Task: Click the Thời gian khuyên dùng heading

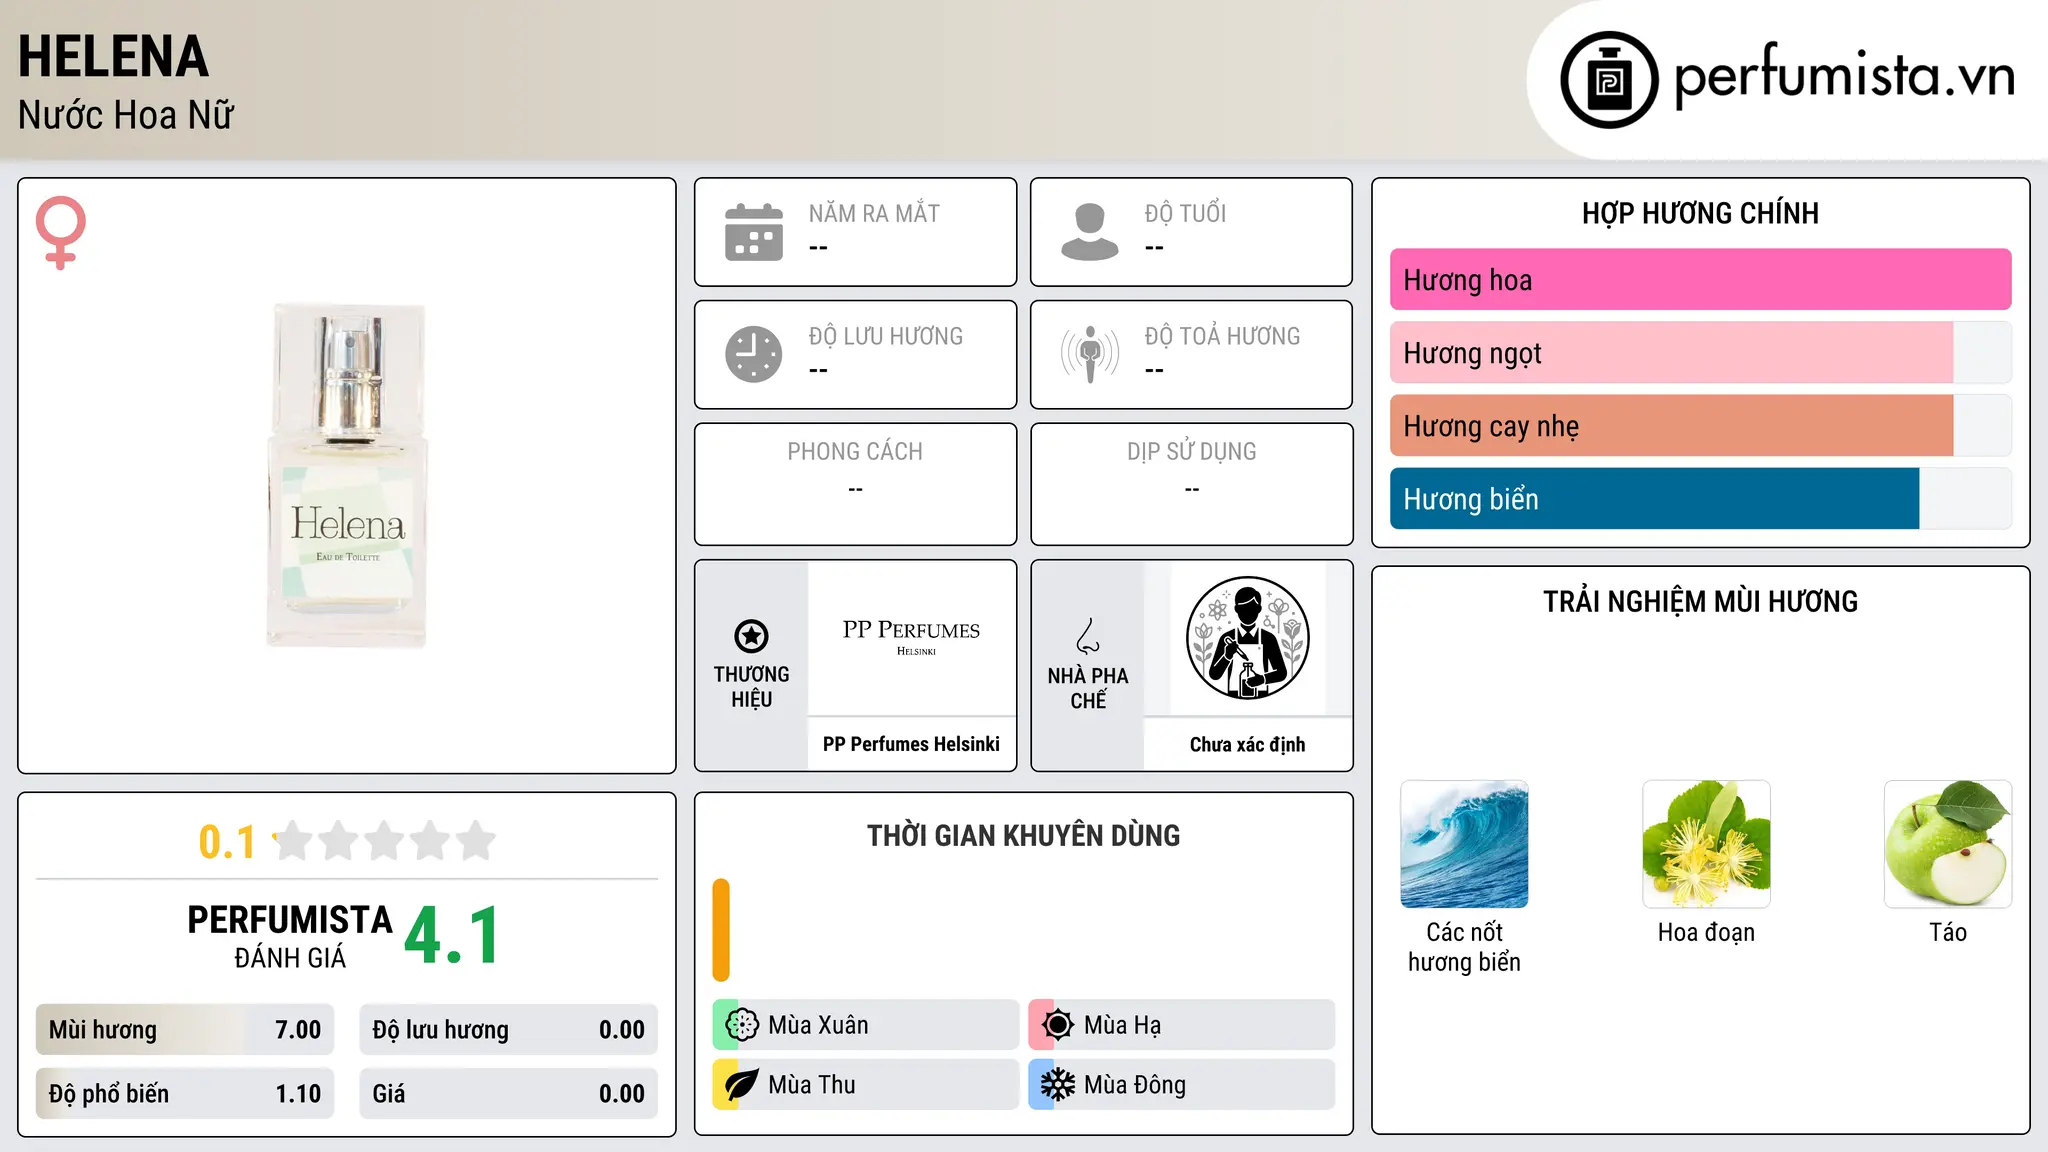Action: [x=1023, y=835]
